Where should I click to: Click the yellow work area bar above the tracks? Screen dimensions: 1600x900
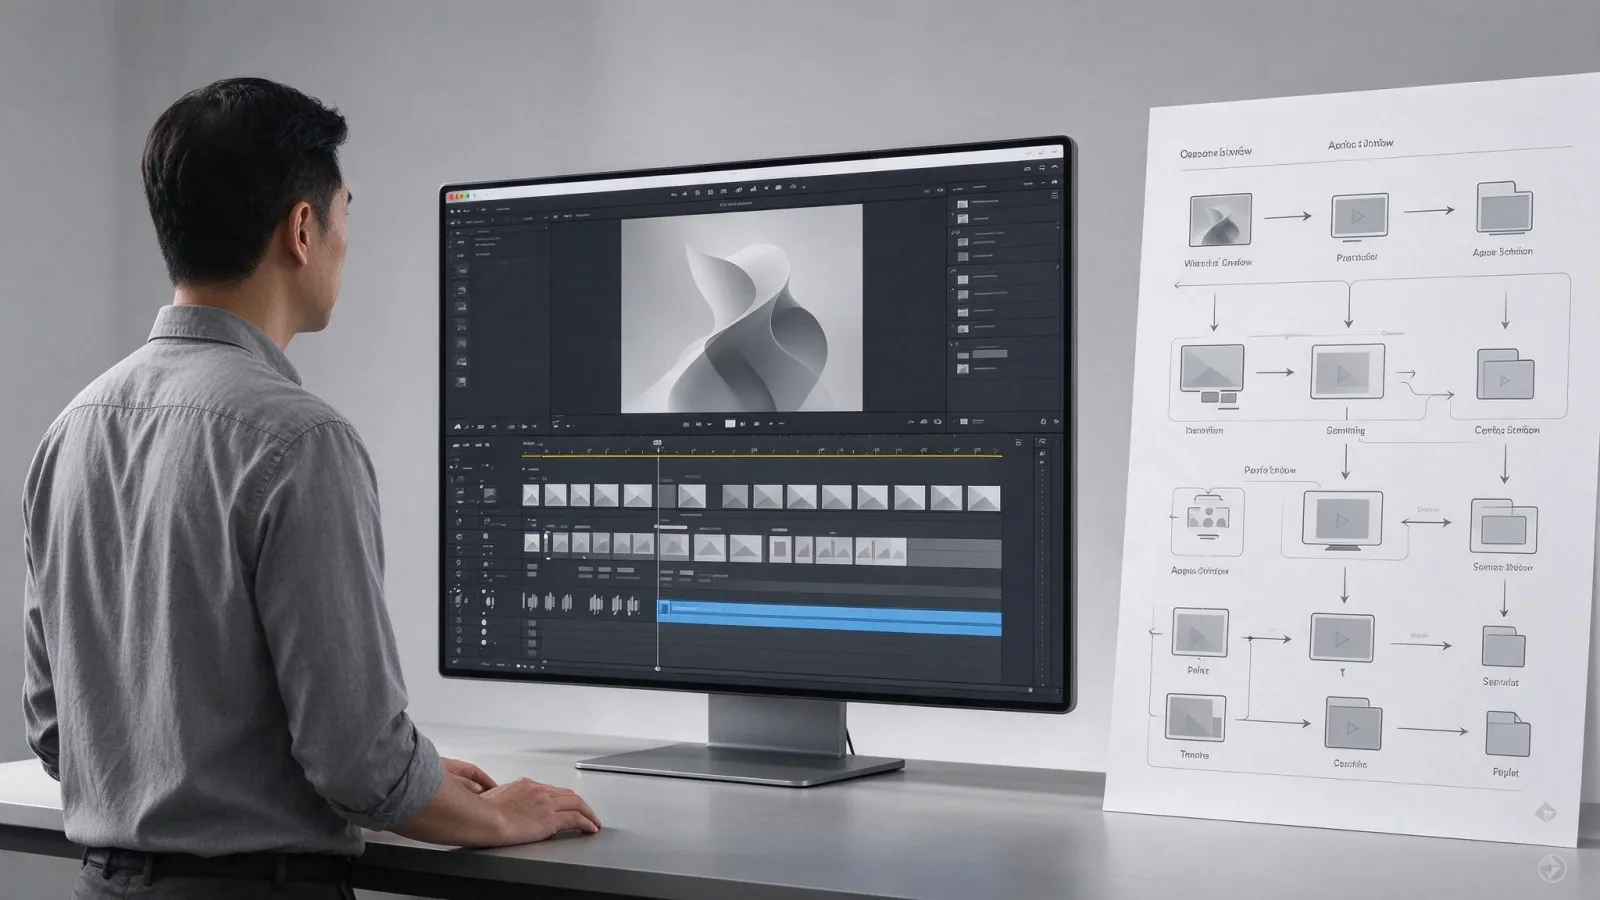762,456
